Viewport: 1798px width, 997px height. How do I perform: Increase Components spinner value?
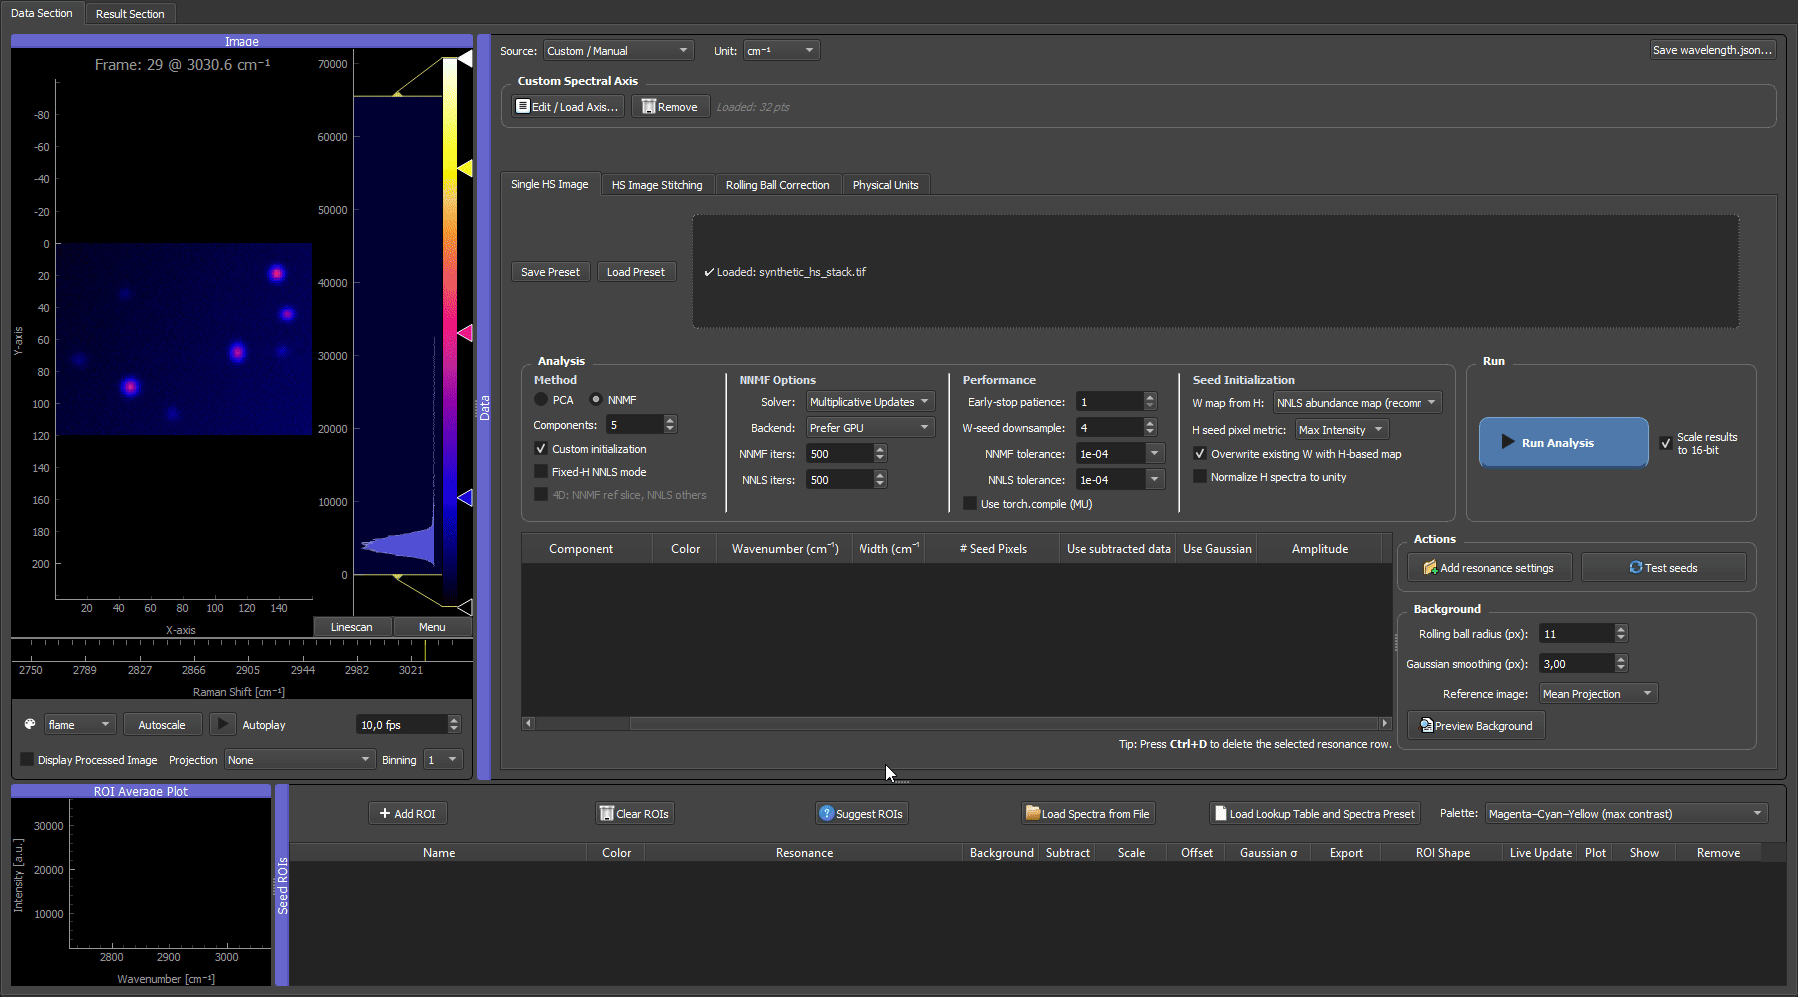coord(670,420)
